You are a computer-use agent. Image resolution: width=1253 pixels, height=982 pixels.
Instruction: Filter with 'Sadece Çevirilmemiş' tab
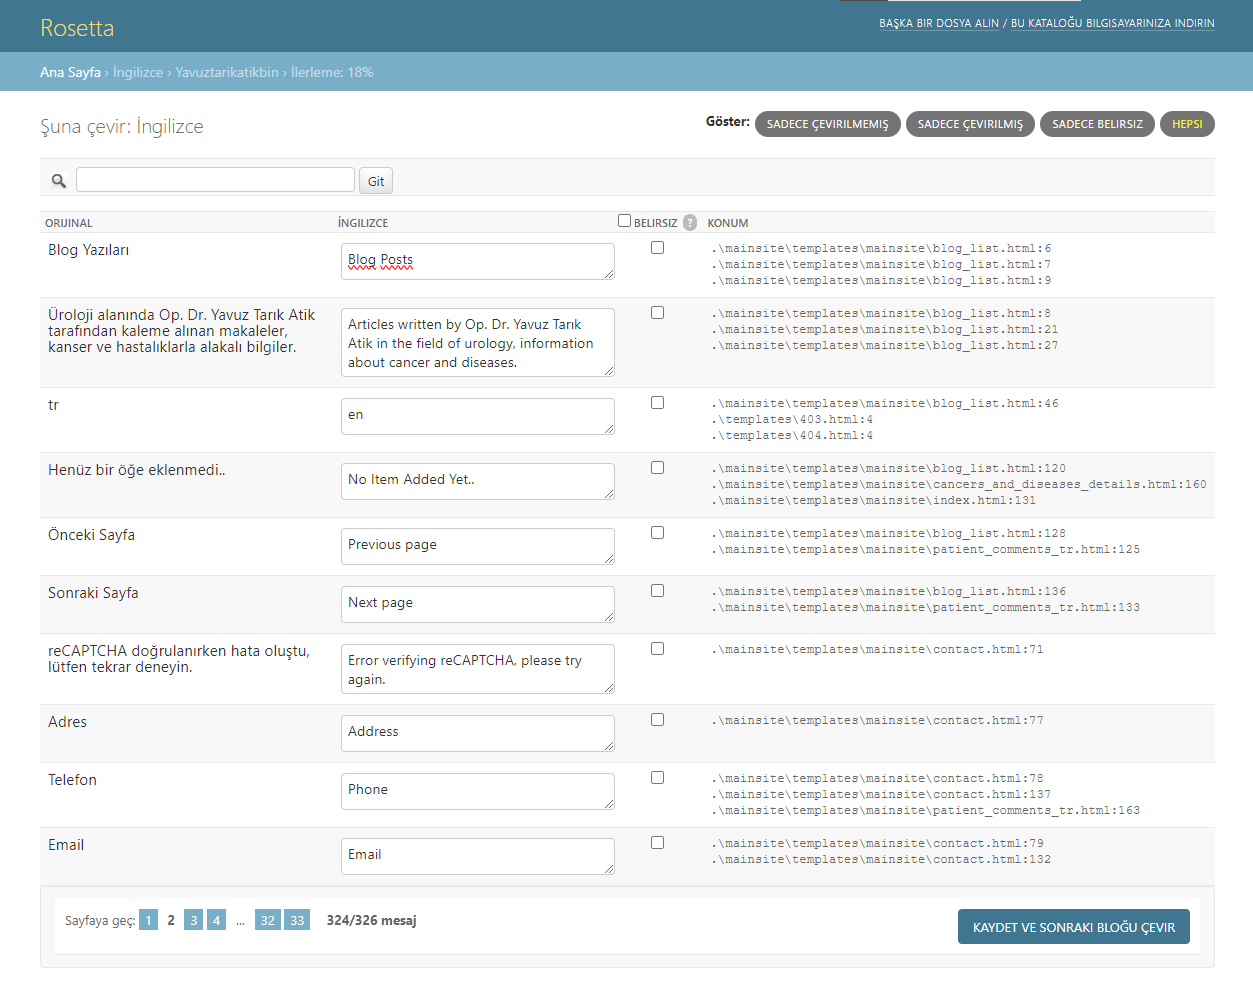tap(828, 124)
